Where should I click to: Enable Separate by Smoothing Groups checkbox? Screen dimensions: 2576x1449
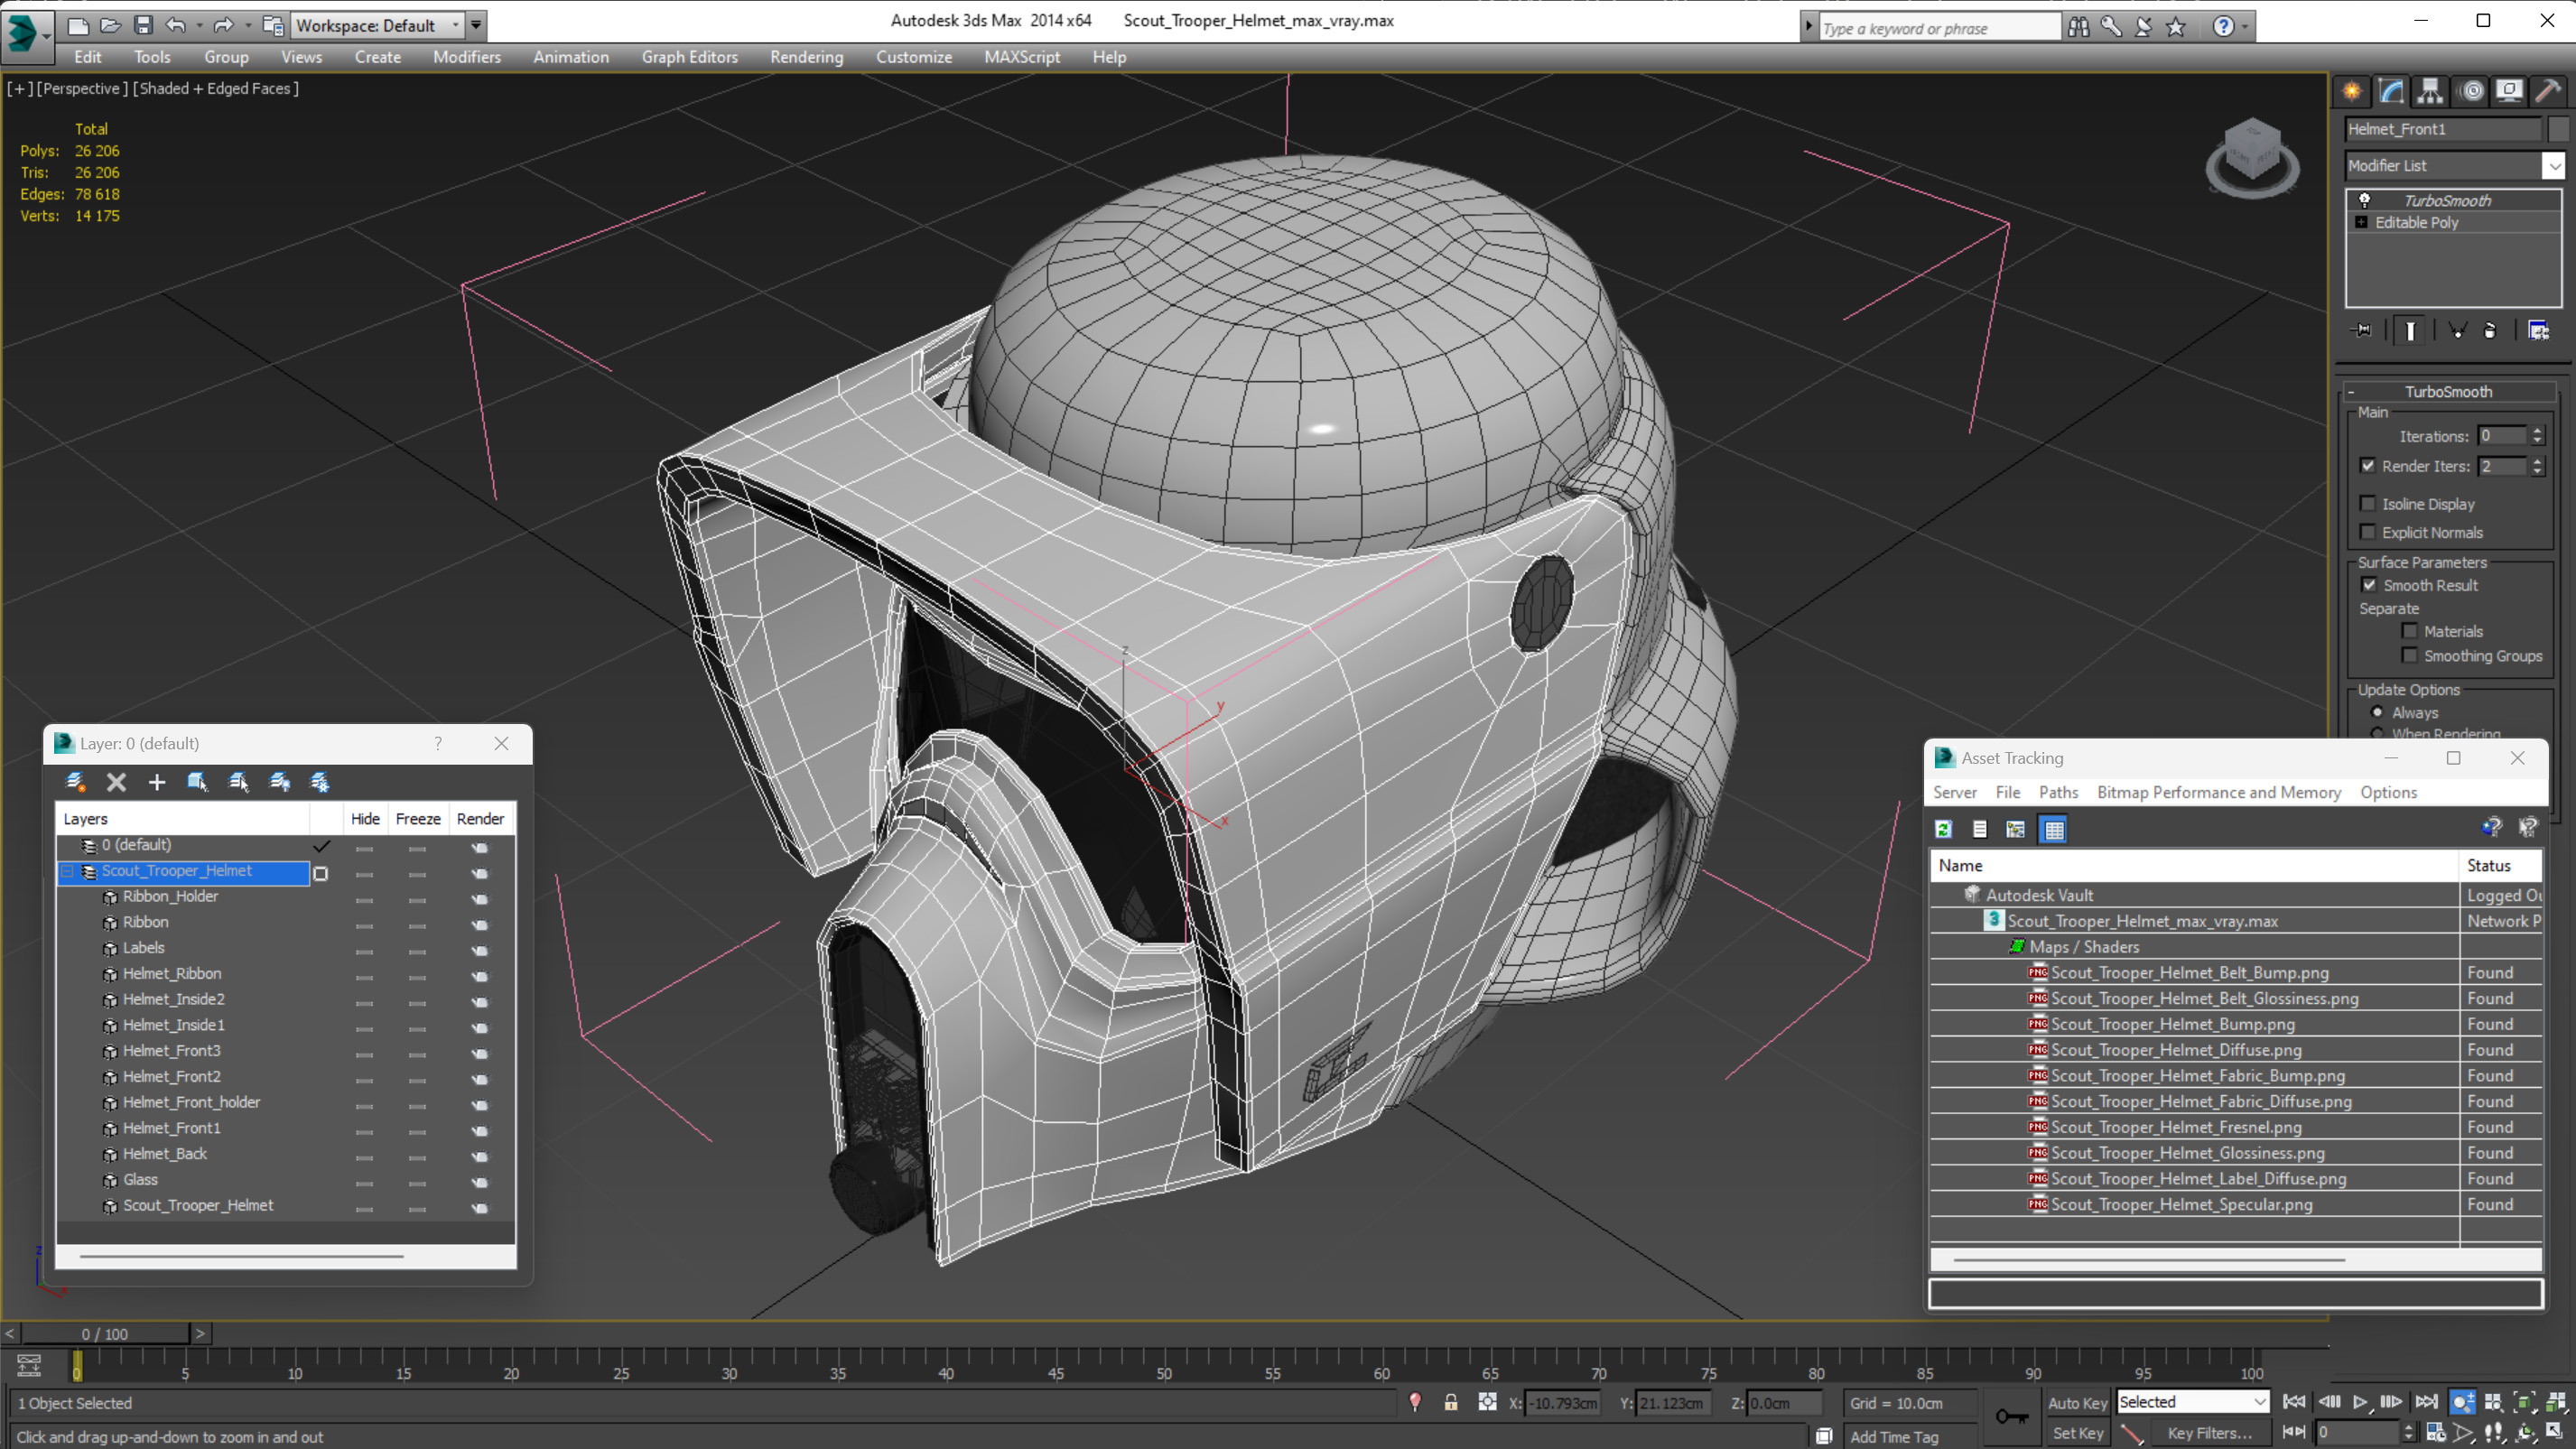pos(2409,655)
